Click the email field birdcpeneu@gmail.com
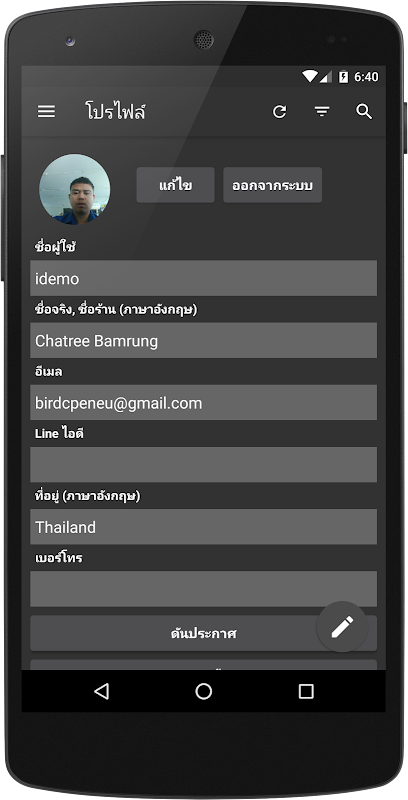The height and width of the screenshot is (800, 408). 203,403
